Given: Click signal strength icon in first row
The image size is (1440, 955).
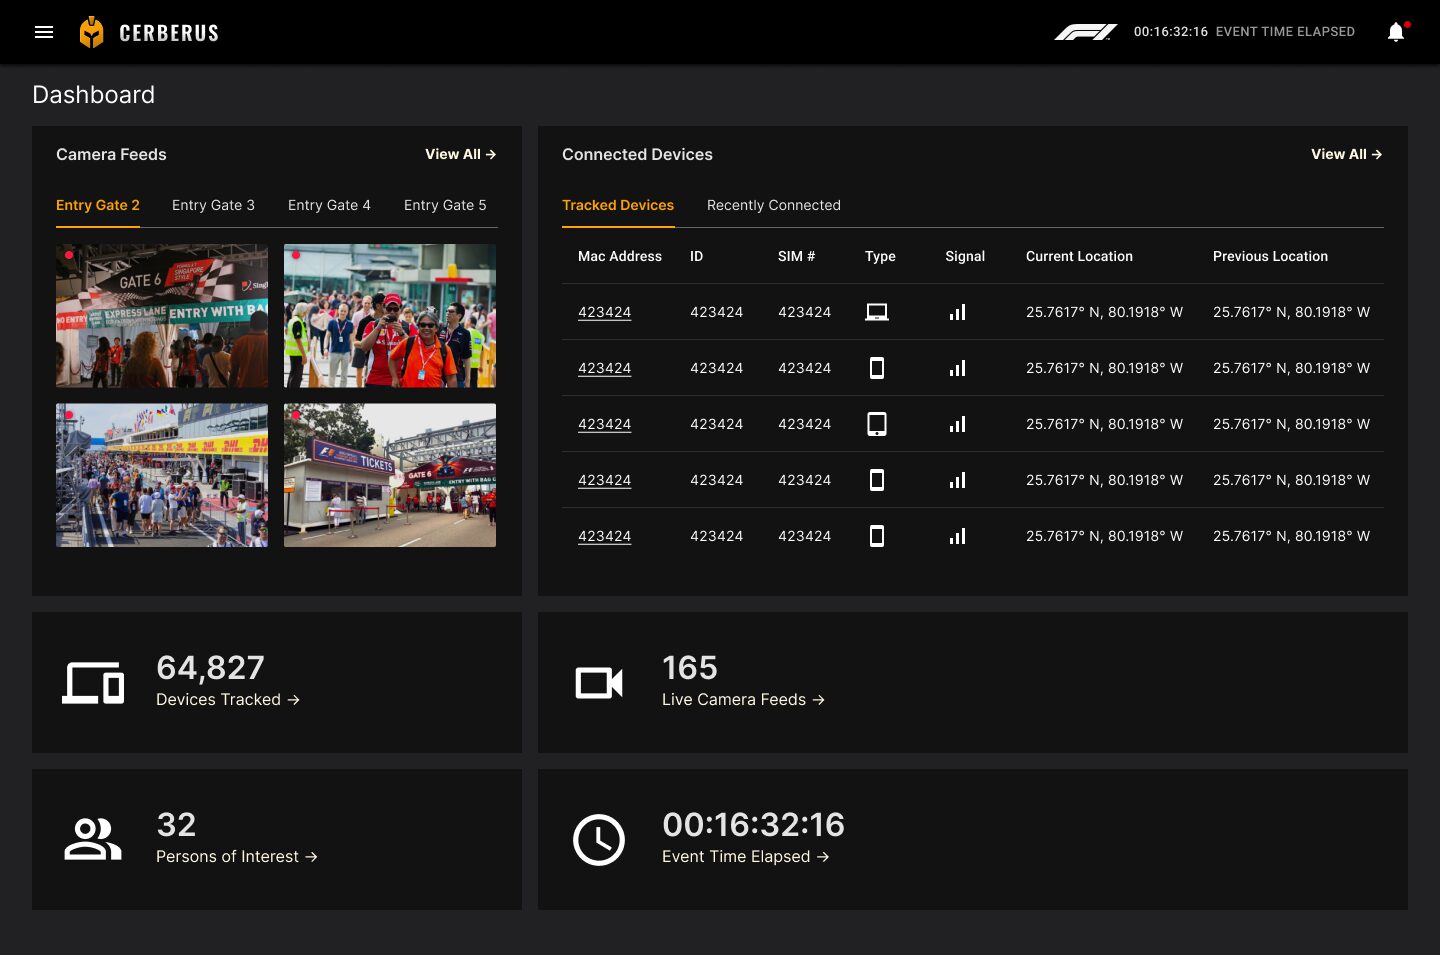Looking at the screenshot, I should (x=957, y=312).
